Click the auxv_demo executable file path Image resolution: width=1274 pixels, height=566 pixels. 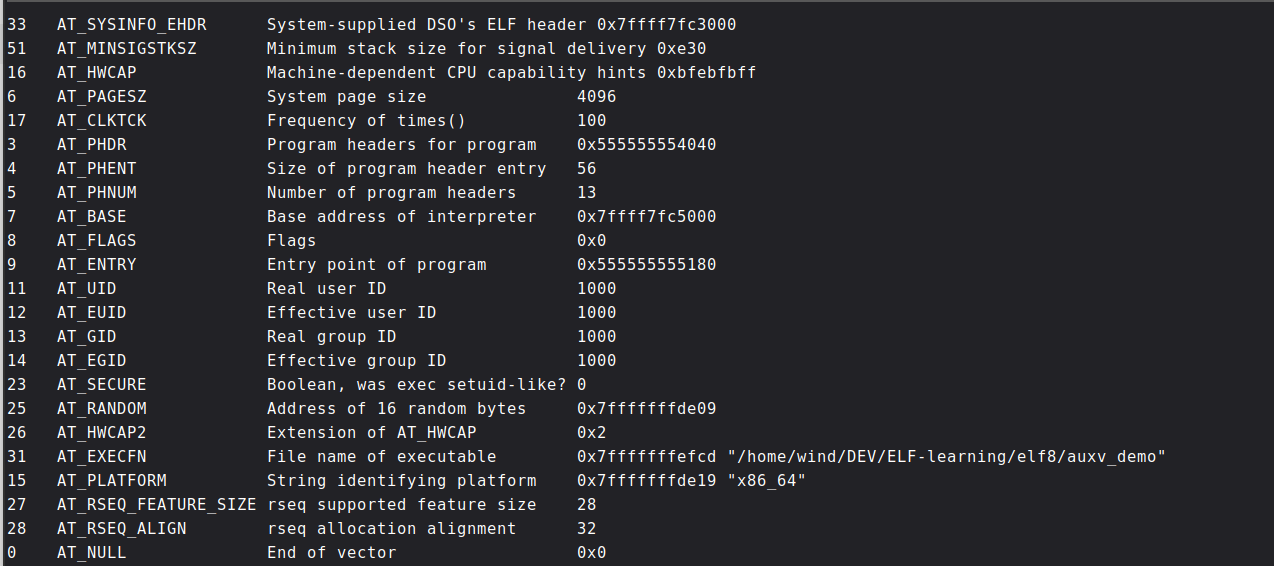pos(947,456)
